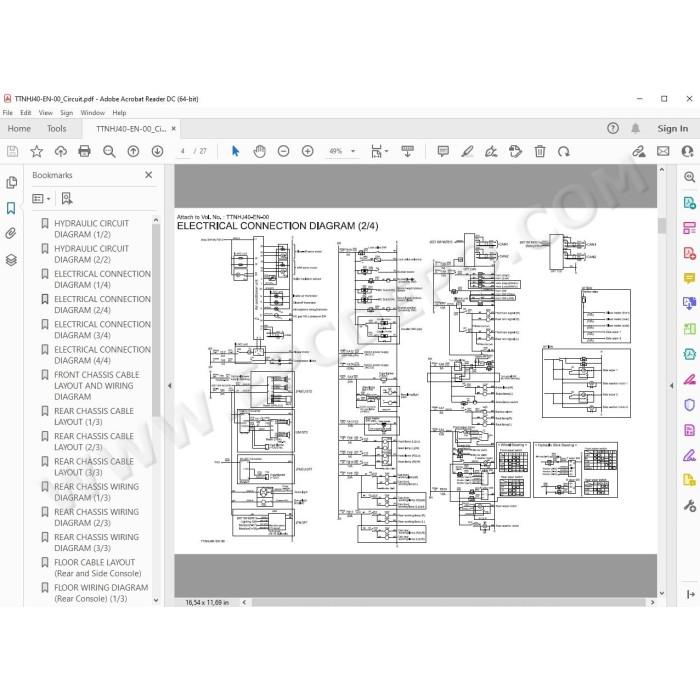The image size is (700, 700).
Task: Open the Attachments paperclip panel
Action: (11, 233)
